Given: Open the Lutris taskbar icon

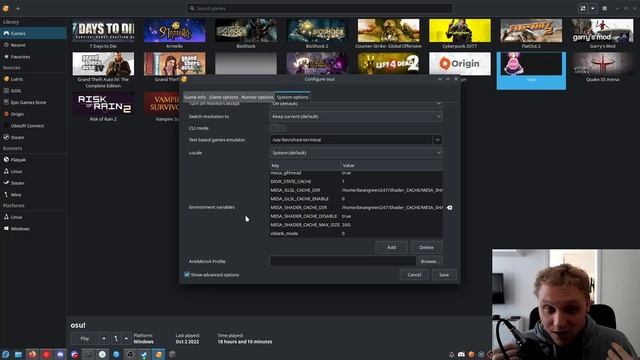Looking at the screenshot, I should point(158,354).
